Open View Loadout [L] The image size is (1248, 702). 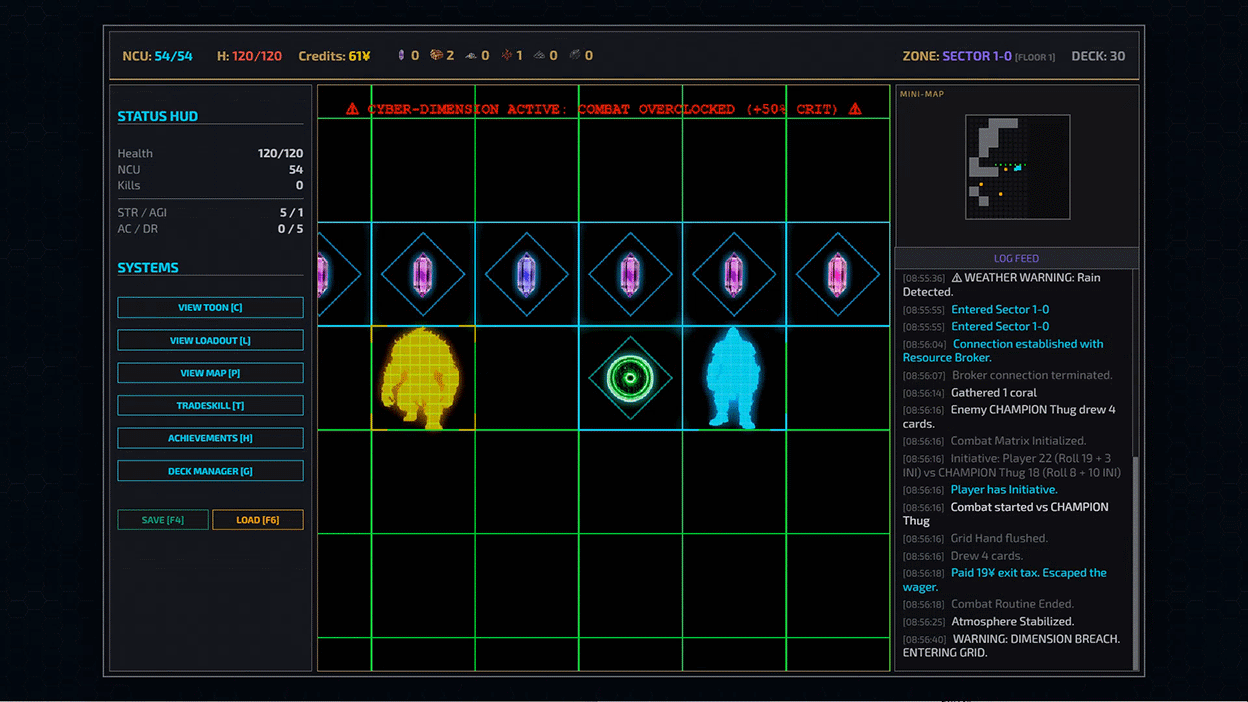[x=210, y=340]
